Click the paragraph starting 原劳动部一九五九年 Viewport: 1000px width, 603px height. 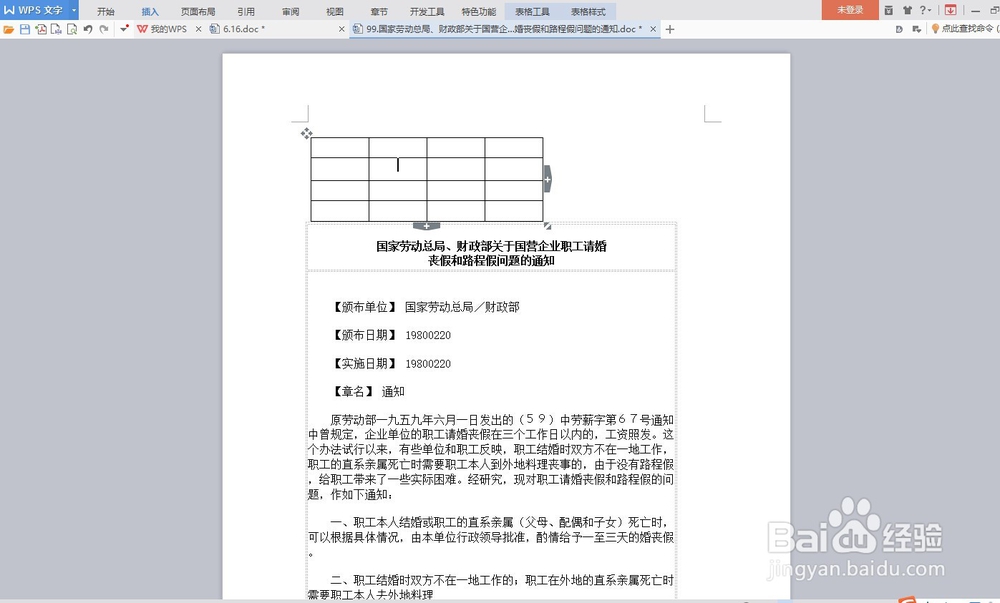click(491, 457)
